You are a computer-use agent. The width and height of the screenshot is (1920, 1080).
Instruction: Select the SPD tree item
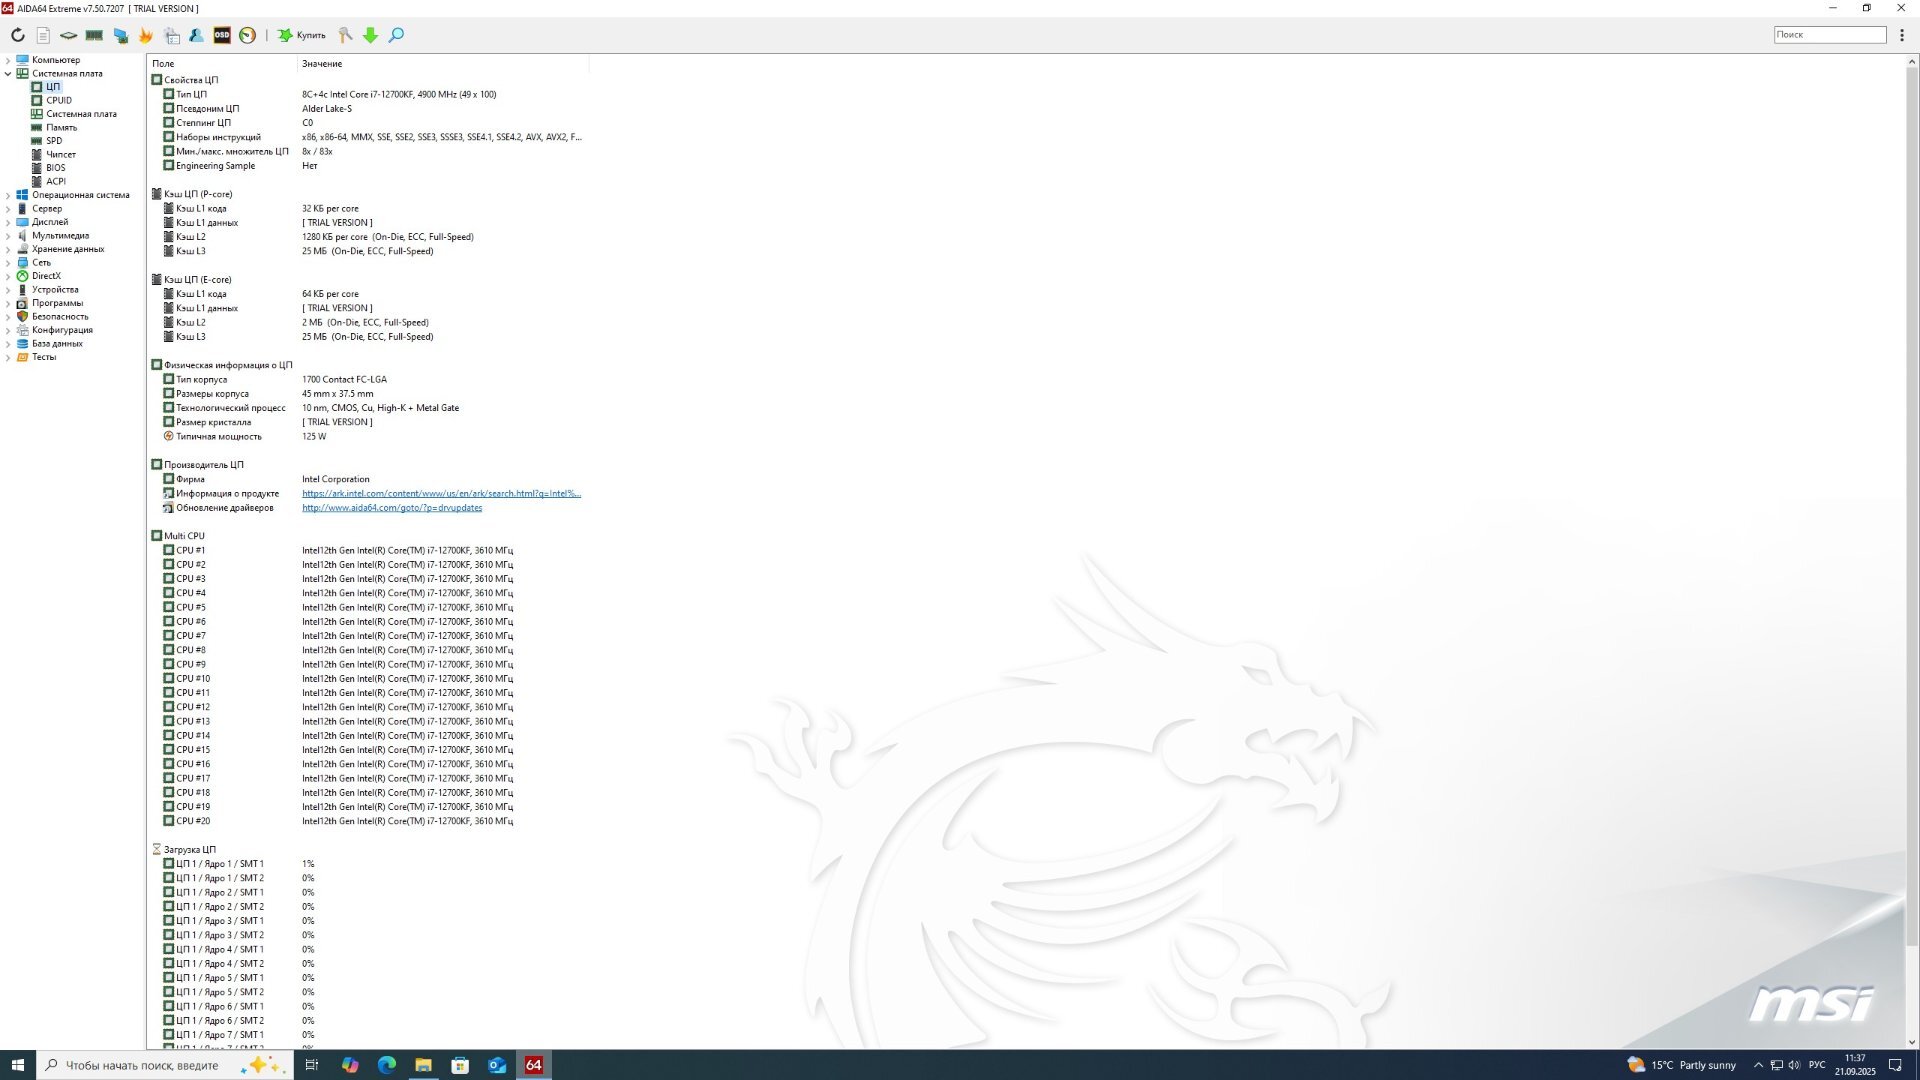click(54, 141)
